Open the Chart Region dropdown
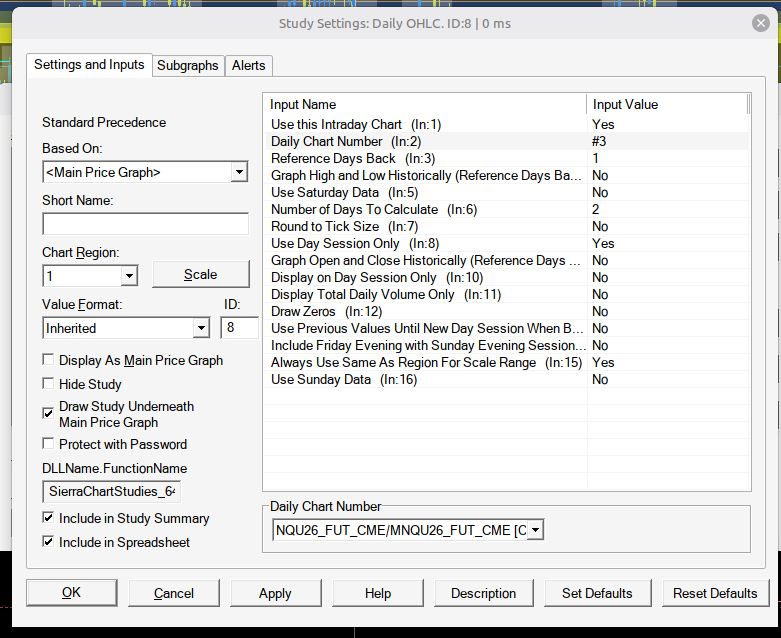Screen dimensions: 781x638 point(129,276)
